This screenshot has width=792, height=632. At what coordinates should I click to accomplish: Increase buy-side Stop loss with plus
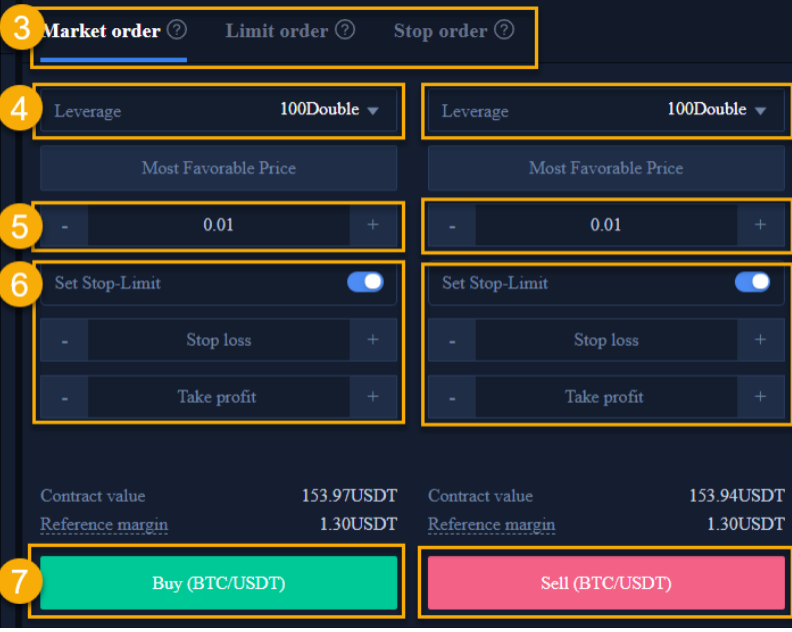pos(373,339)
